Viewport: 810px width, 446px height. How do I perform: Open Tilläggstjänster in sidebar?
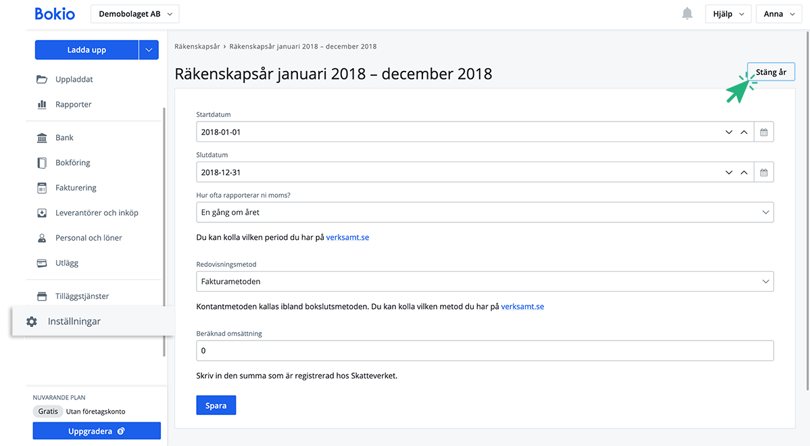[x=82, y=296]
